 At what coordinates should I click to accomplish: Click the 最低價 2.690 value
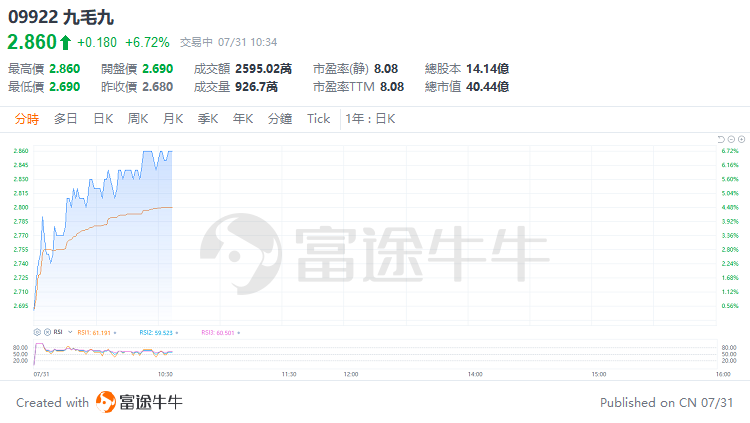click(x=65, y=87)
